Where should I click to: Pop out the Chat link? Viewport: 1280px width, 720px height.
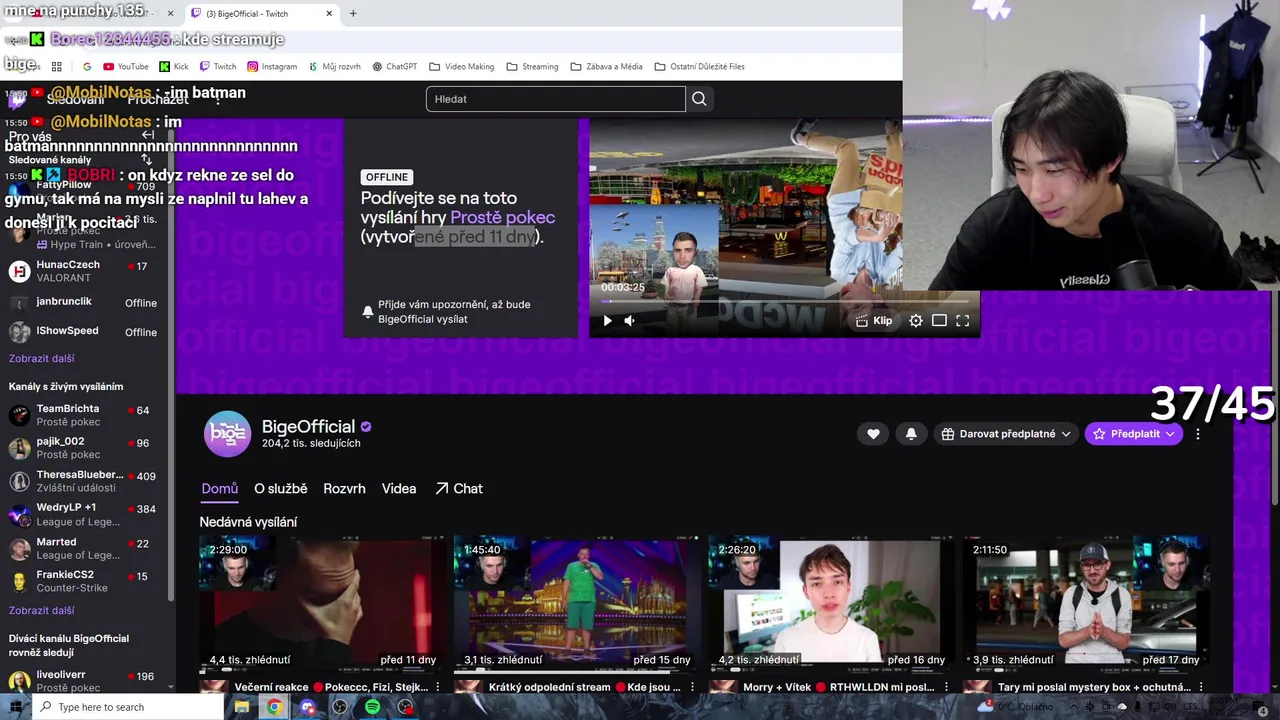pos(459,489)
